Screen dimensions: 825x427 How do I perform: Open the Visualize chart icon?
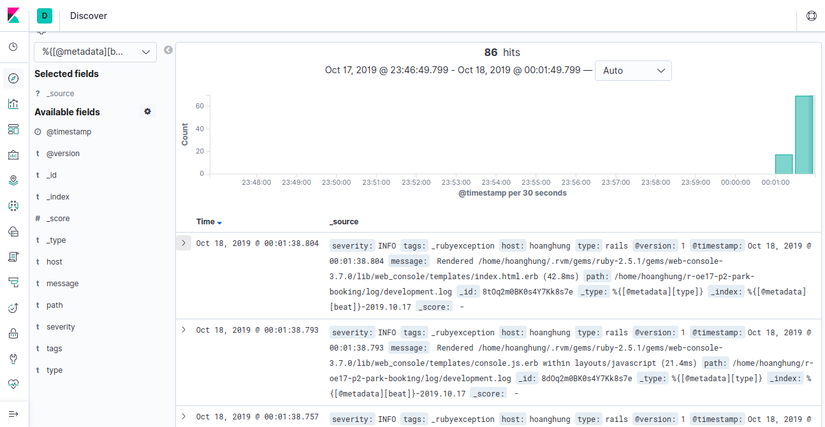point(14,104)
